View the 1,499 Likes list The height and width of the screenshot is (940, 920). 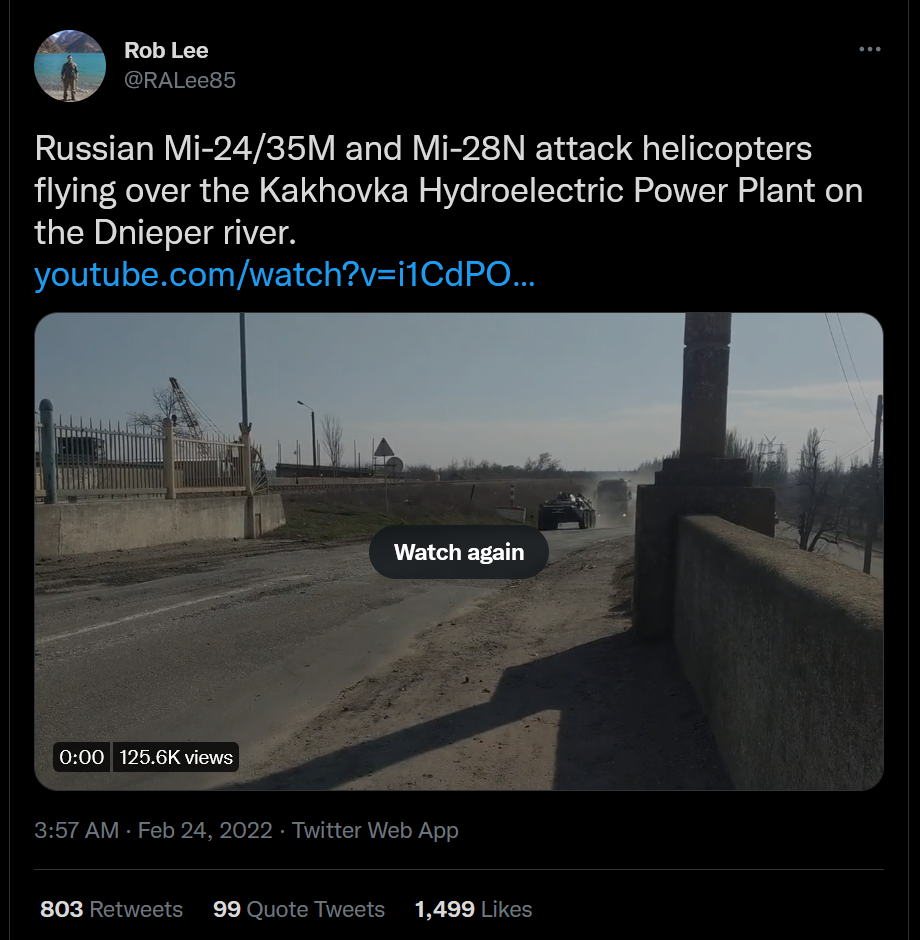tap(473, 909)
